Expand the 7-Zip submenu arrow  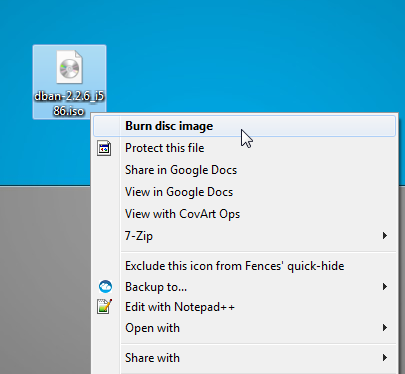[385, 236]
